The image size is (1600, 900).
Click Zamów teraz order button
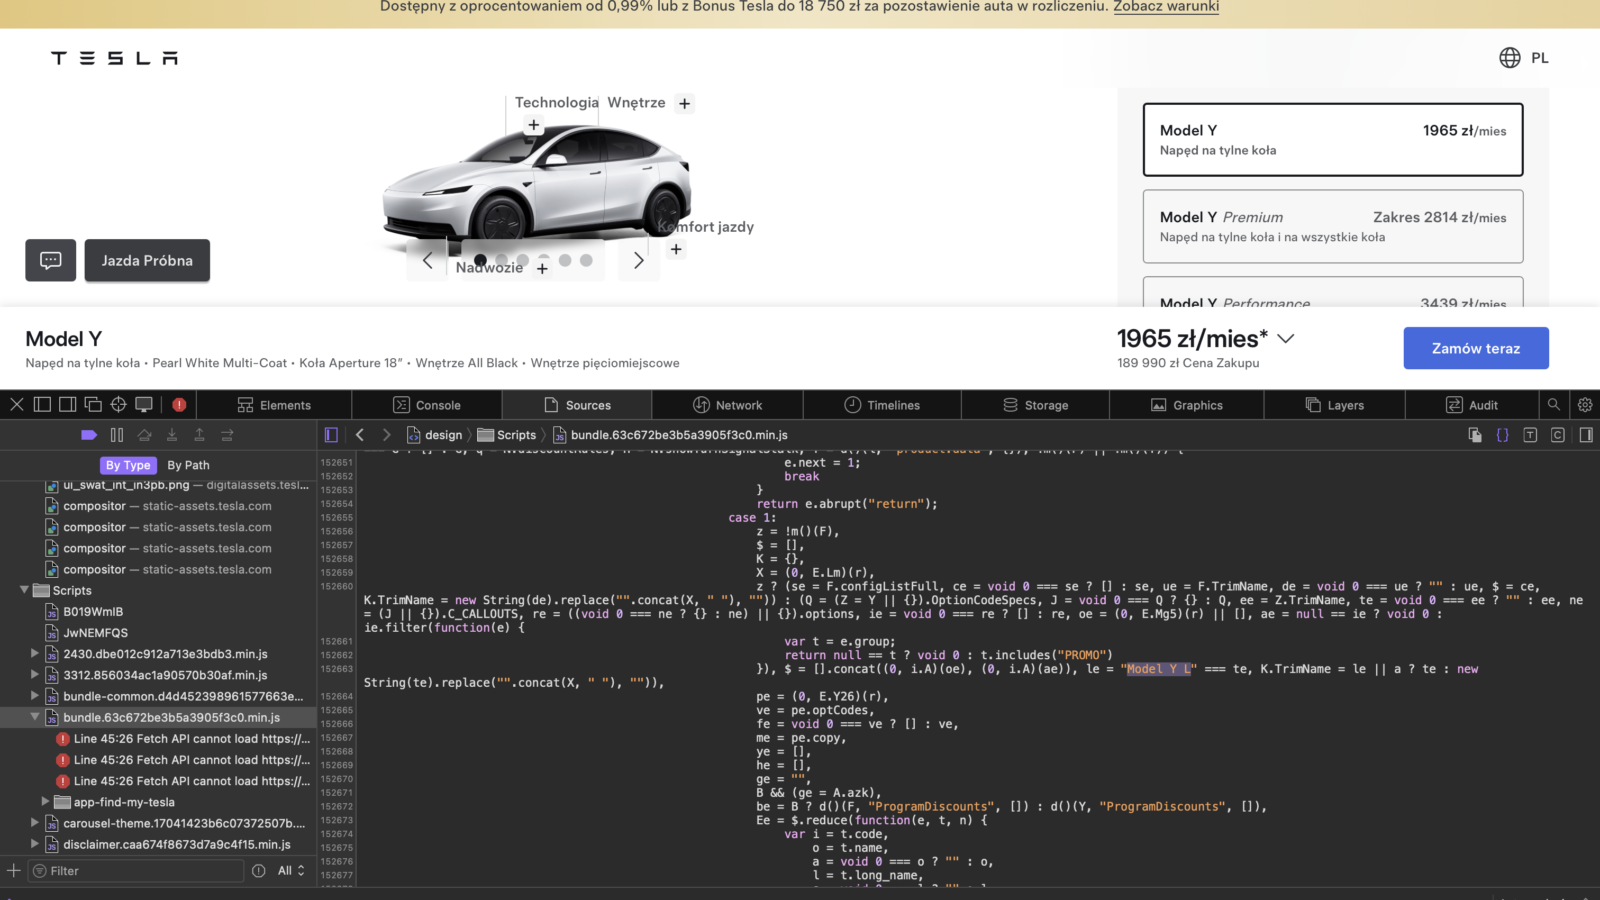click(1476, 348)
